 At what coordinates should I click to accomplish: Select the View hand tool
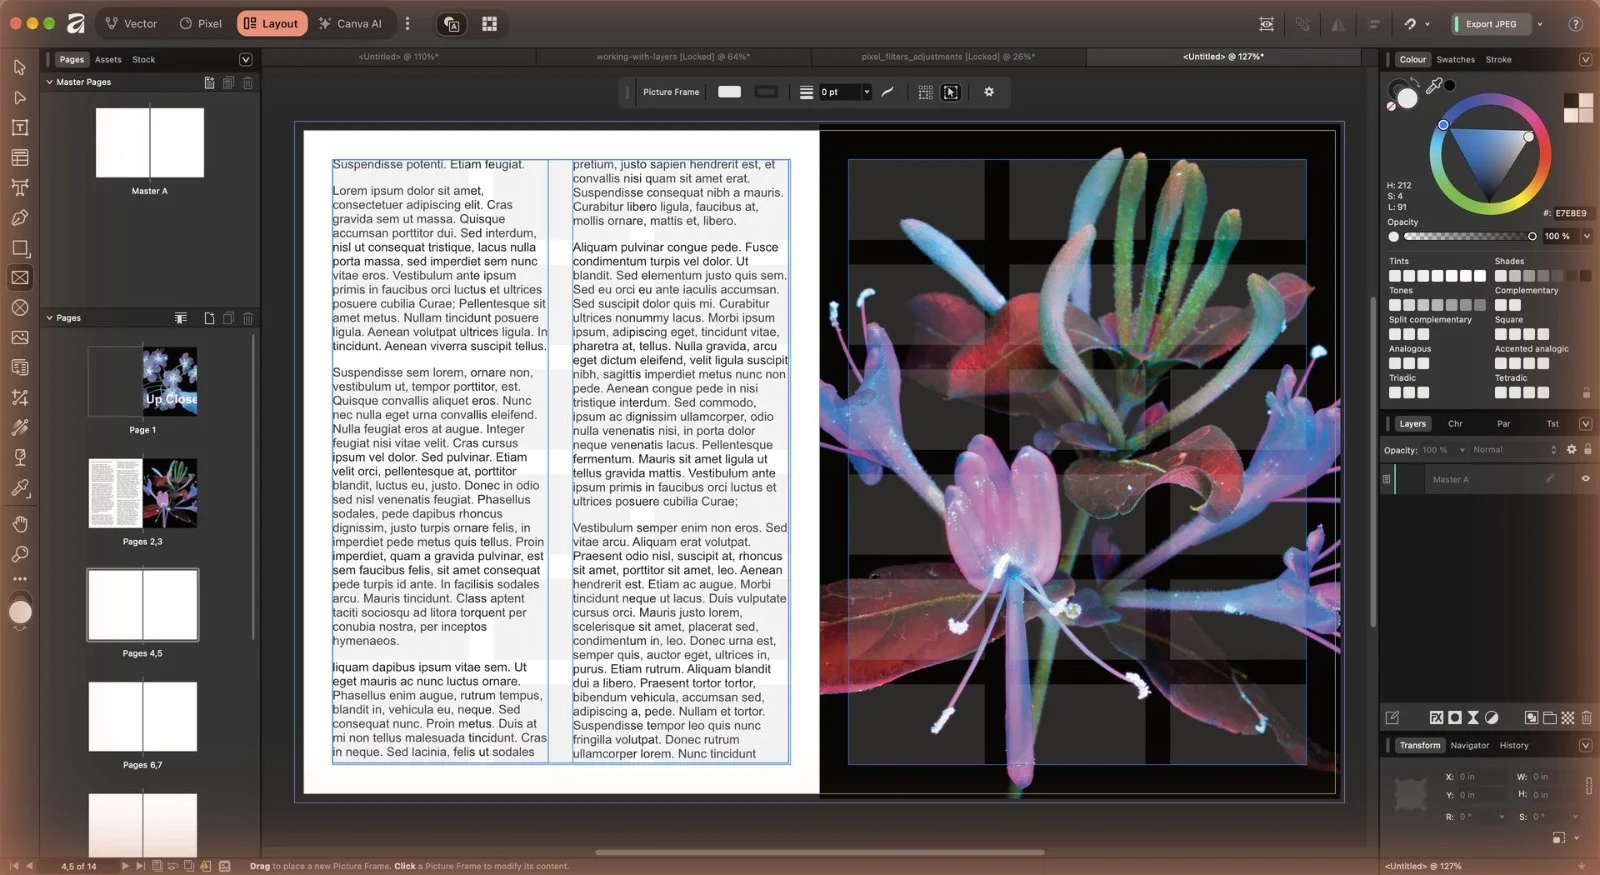[19, 524]
